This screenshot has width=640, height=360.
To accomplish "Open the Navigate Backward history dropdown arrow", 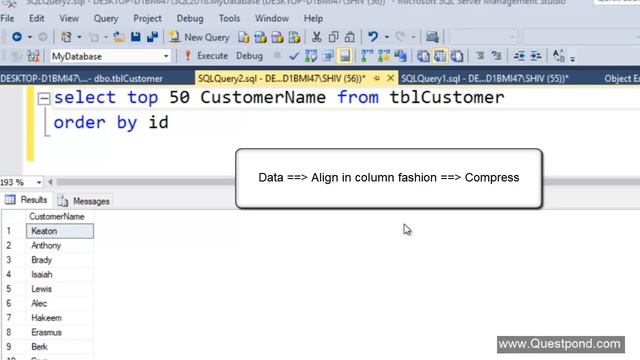I will pos(30,37).
